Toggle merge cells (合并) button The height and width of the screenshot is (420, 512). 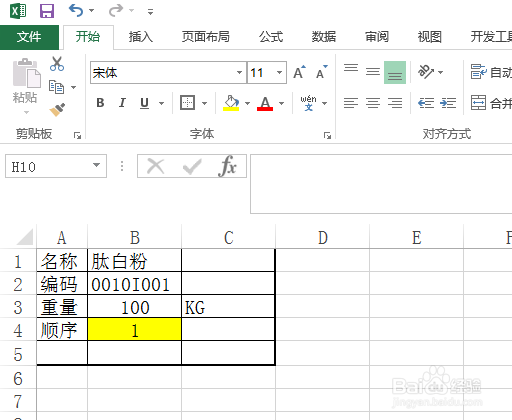point(491,103)
